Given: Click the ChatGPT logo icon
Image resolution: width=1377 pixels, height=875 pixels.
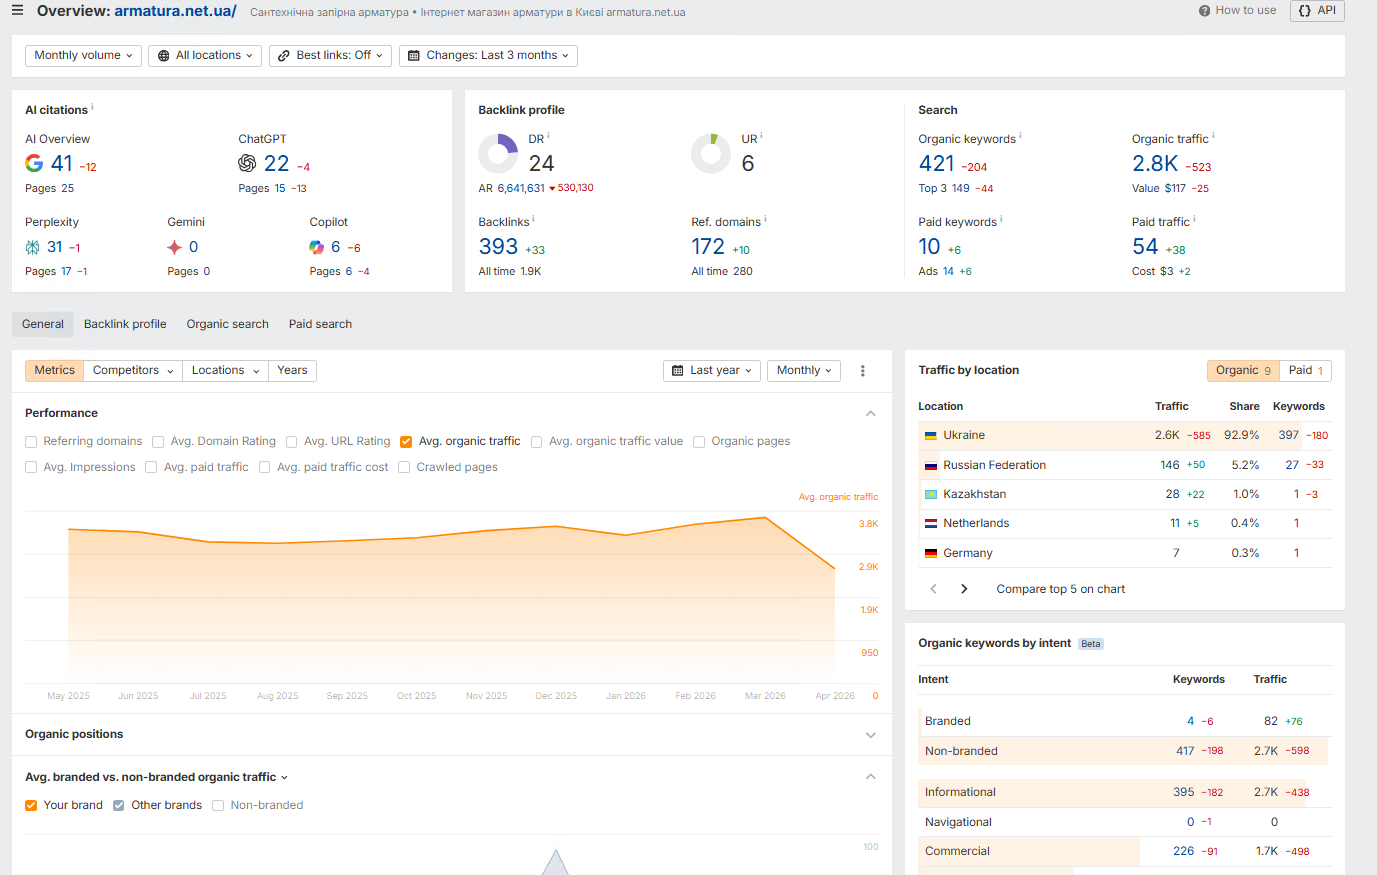Looking at the screenshot, I should coord(247,163).
